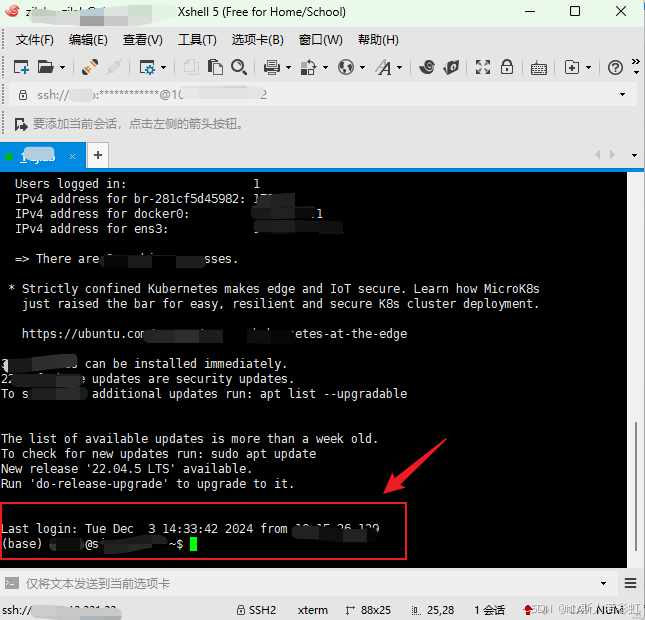Image resolution: width=645 pixels, height=620 pixels.
Task: Click the compose bar send icon
Action: point(12,583)
